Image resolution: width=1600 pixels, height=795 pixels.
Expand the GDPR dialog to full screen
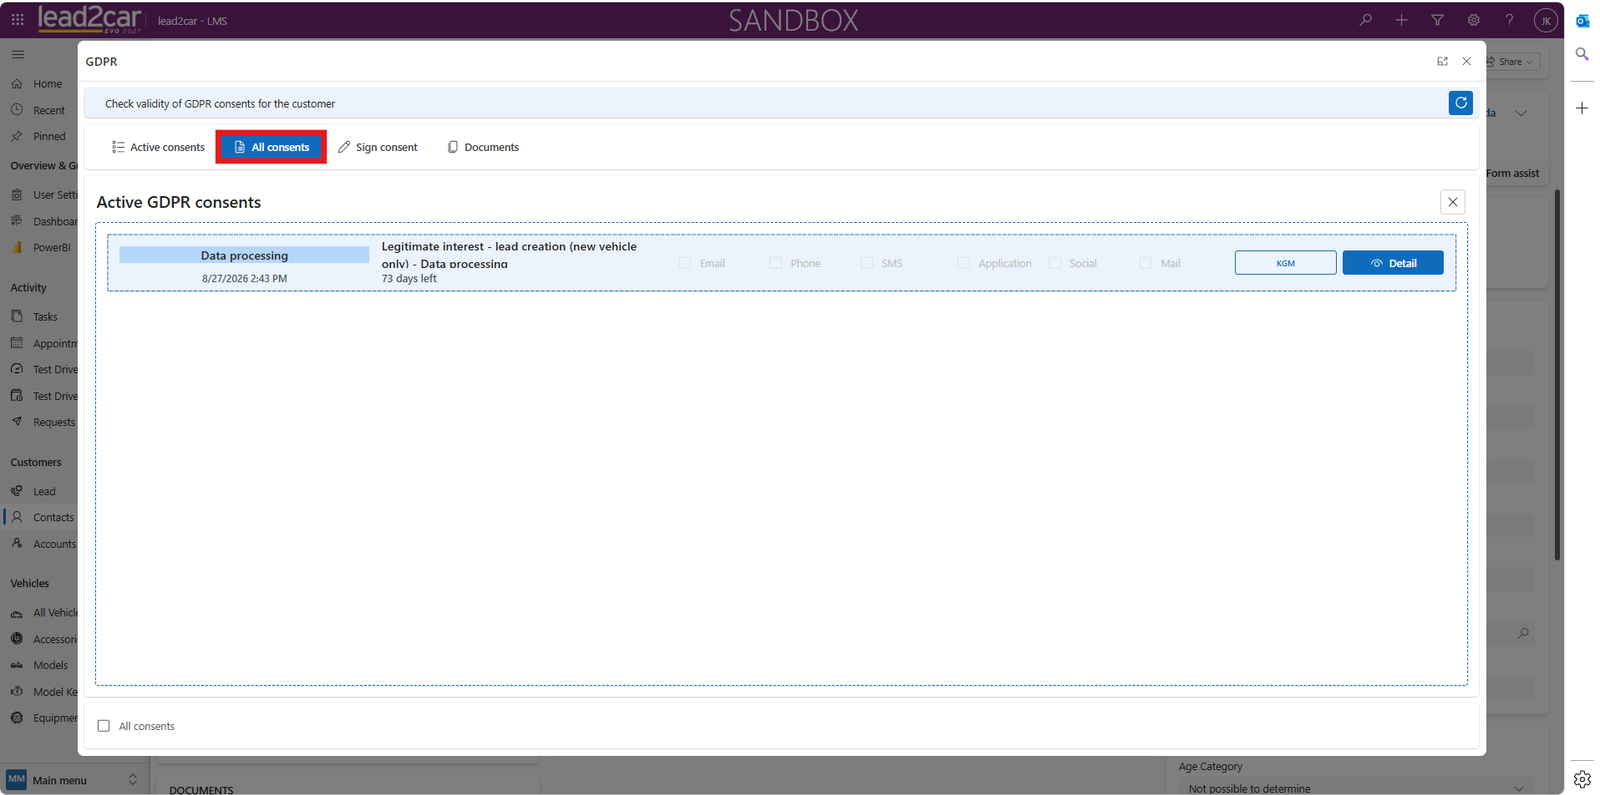(1442, 62)
